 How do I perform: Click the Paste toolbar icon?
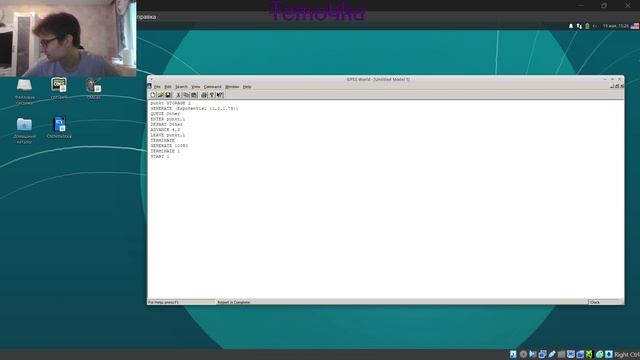(194, 95)
